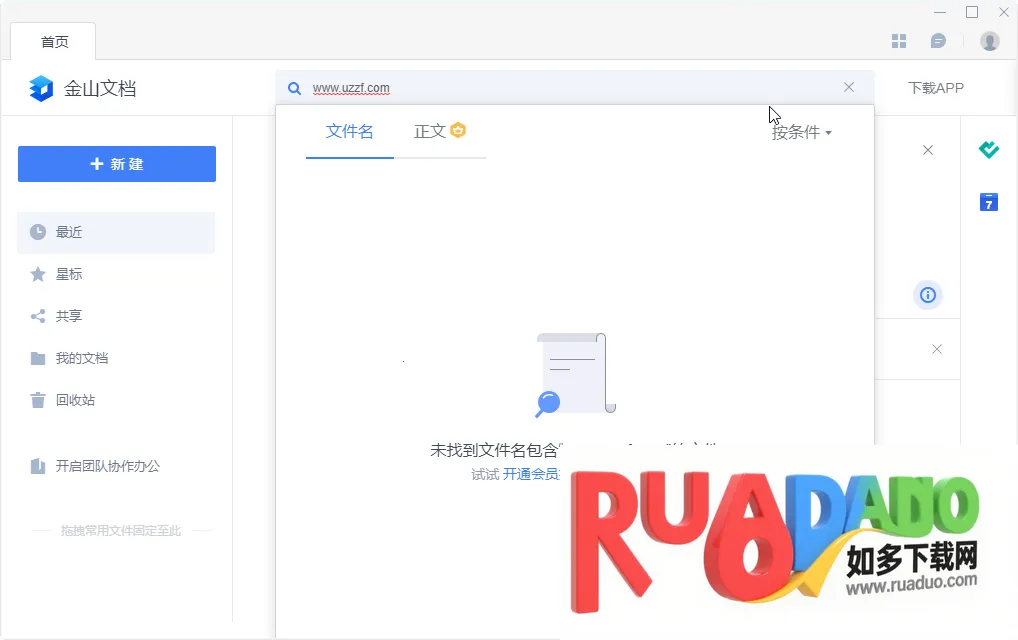Click the blue info circle icon
Screen dimensions: 1018x640
click(928, 295)
